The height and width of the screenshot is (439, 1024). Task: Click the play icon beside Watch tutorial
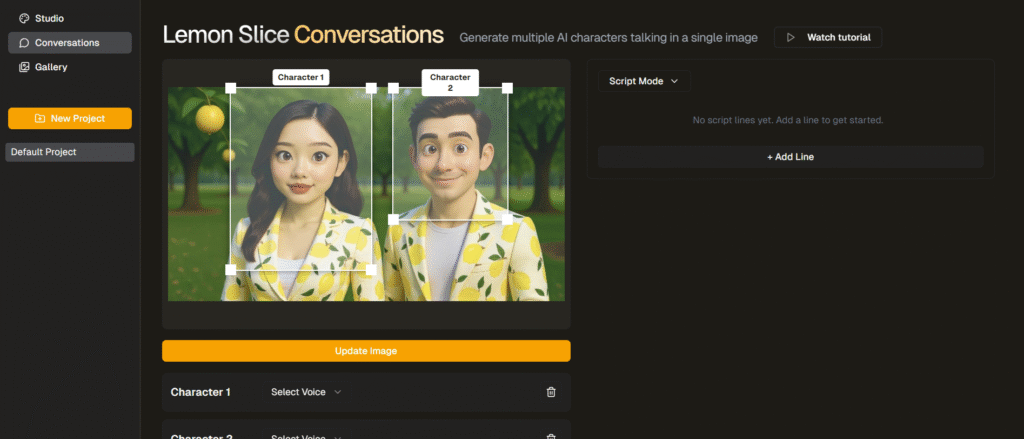click(791, 37)
